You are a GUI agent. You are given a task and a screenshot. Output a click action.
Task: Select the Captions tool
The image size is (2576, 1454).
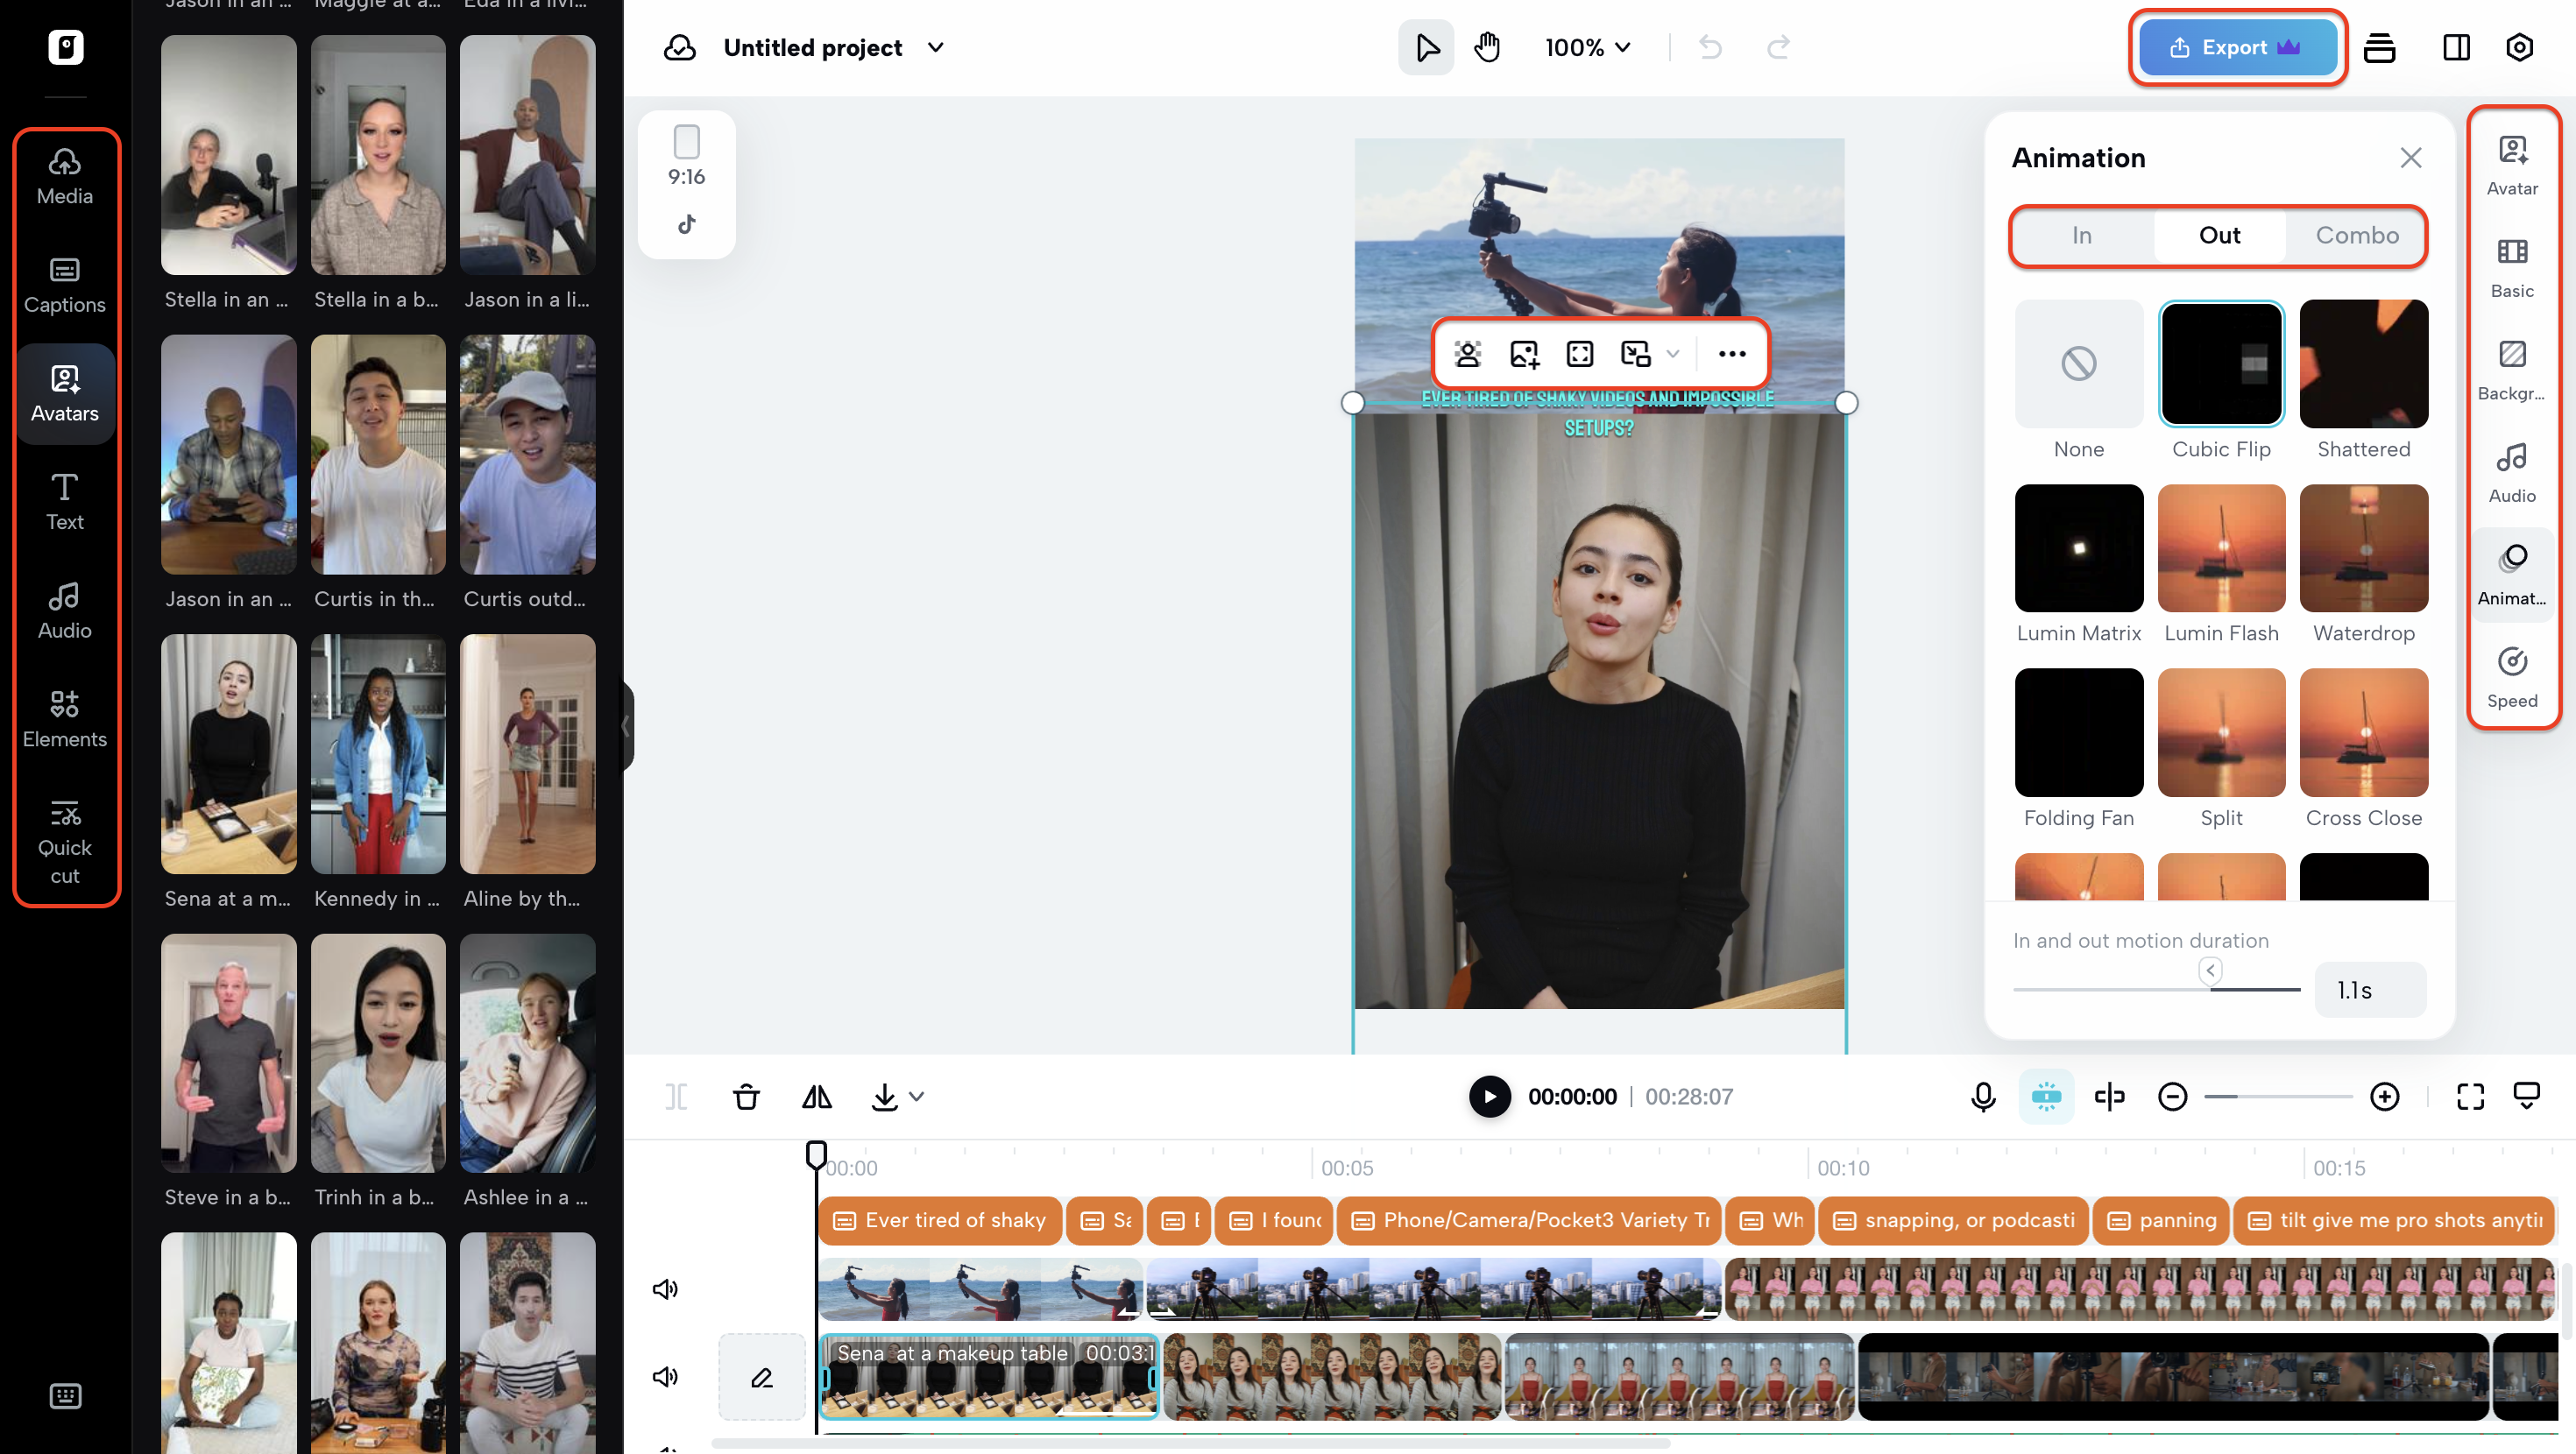64,283
